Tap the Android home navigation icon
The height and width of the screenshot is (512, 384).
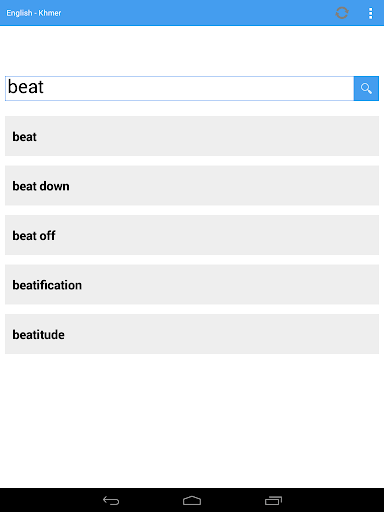(x=192, y=500)
